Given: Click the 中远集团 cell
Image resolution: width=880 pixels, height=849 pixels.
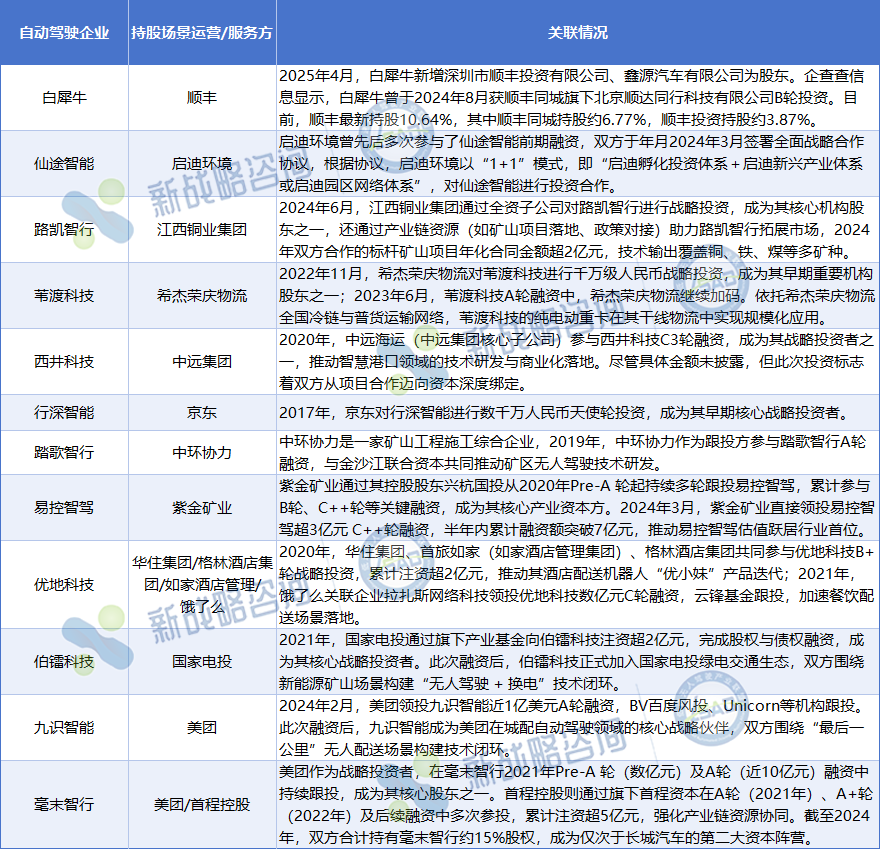Looking at the screenshot, I should point(201,361).
